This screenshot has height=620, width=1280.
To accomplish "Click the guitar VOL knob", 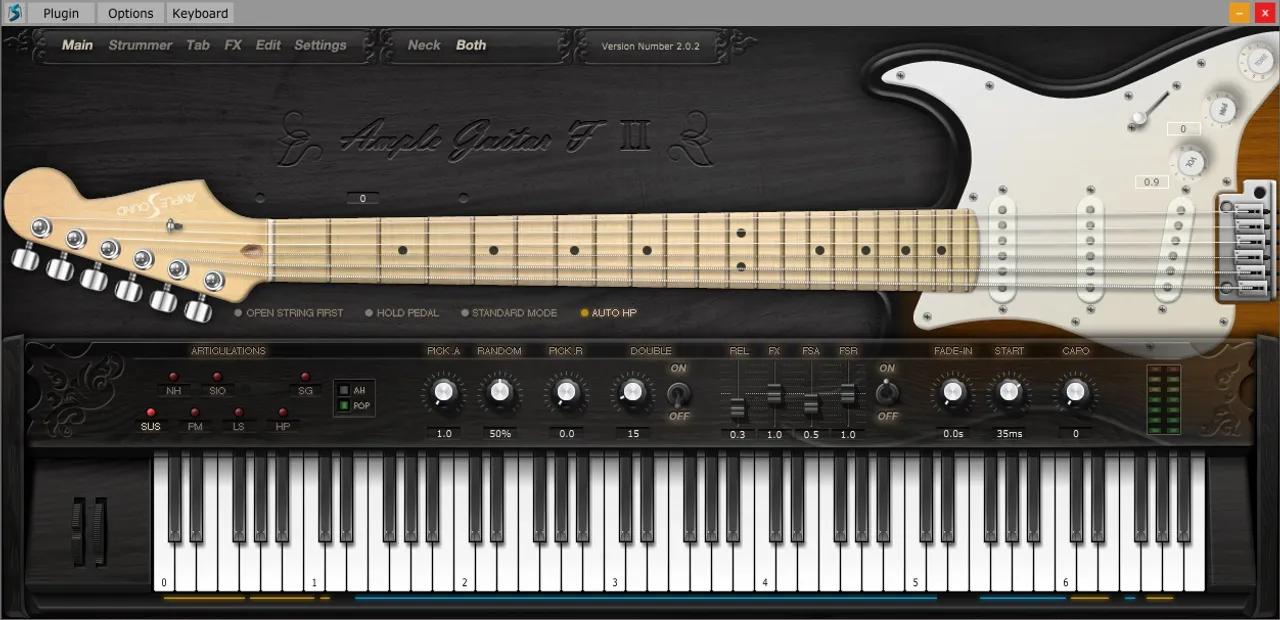I will [x=1190, y=161].
